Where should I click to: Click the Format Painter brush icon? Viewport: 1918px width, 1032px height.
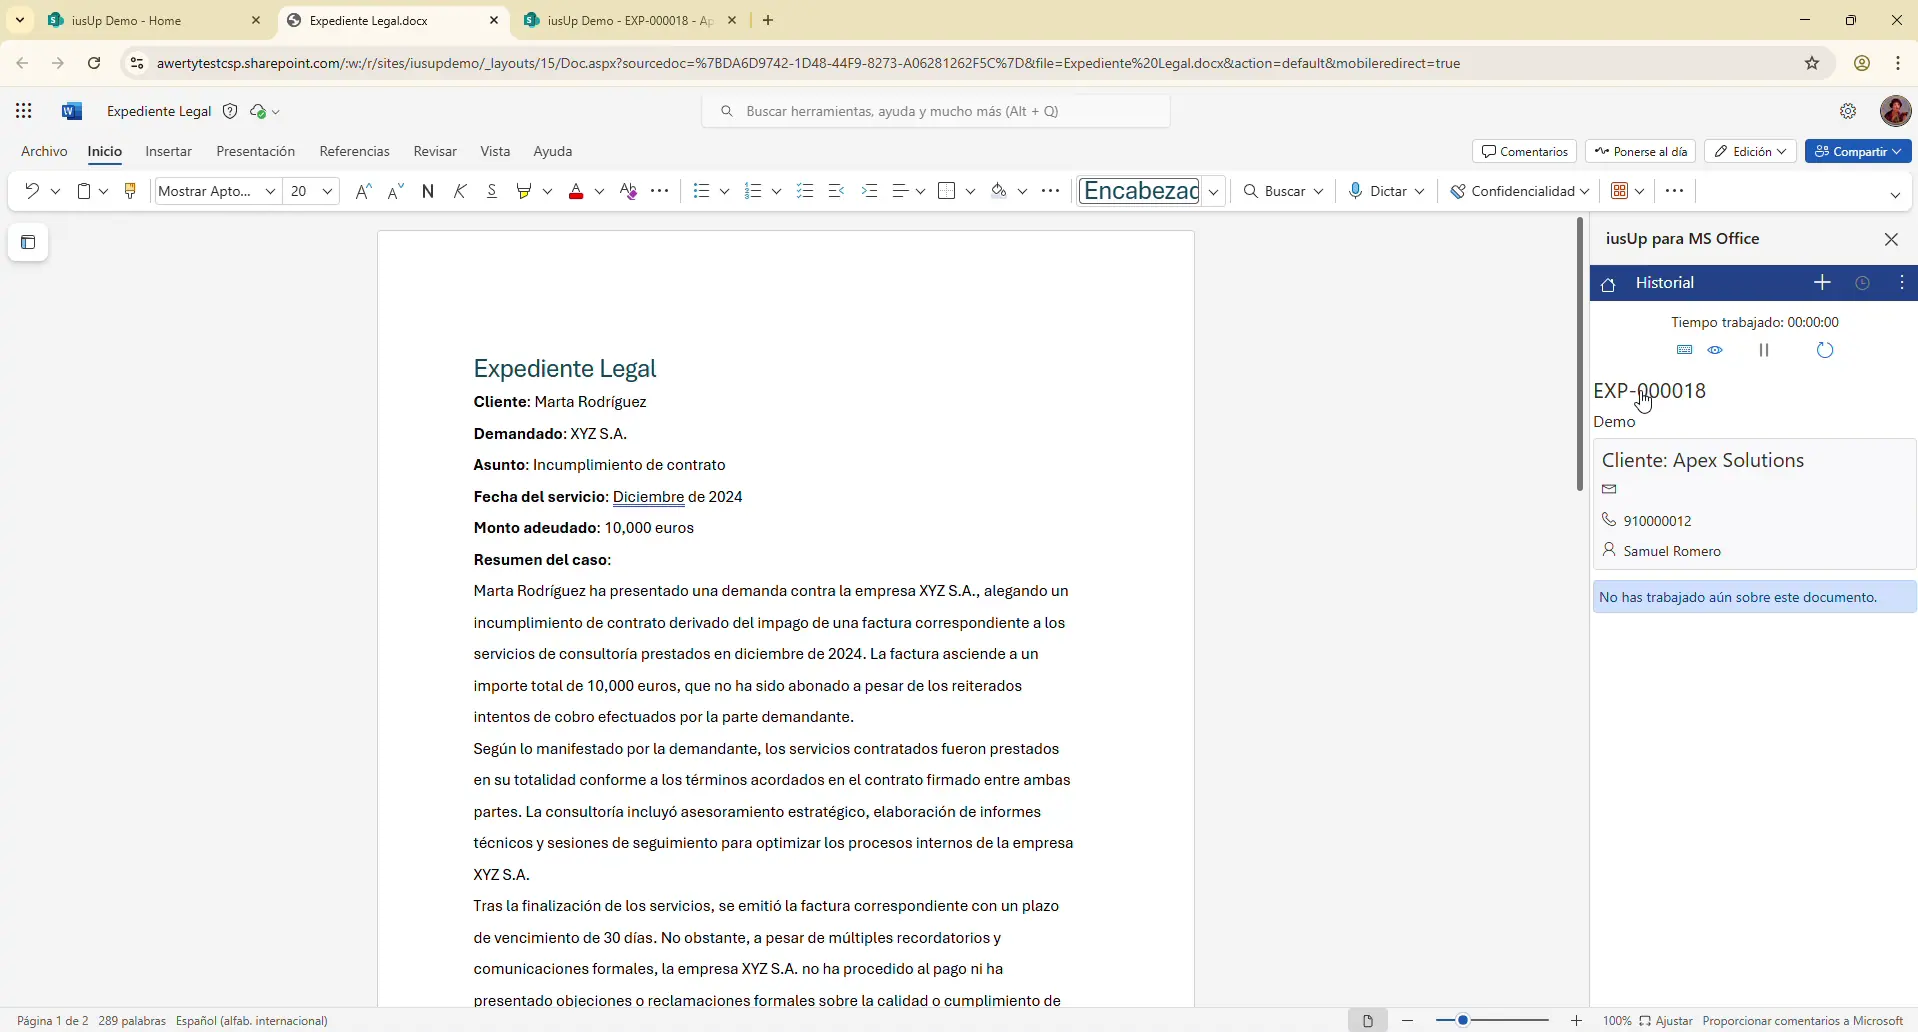click(130, 191)
